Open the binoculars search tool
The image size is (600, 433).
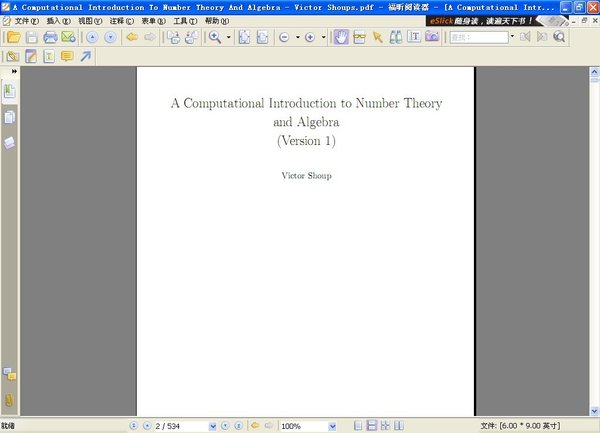[x=395, y=37]
